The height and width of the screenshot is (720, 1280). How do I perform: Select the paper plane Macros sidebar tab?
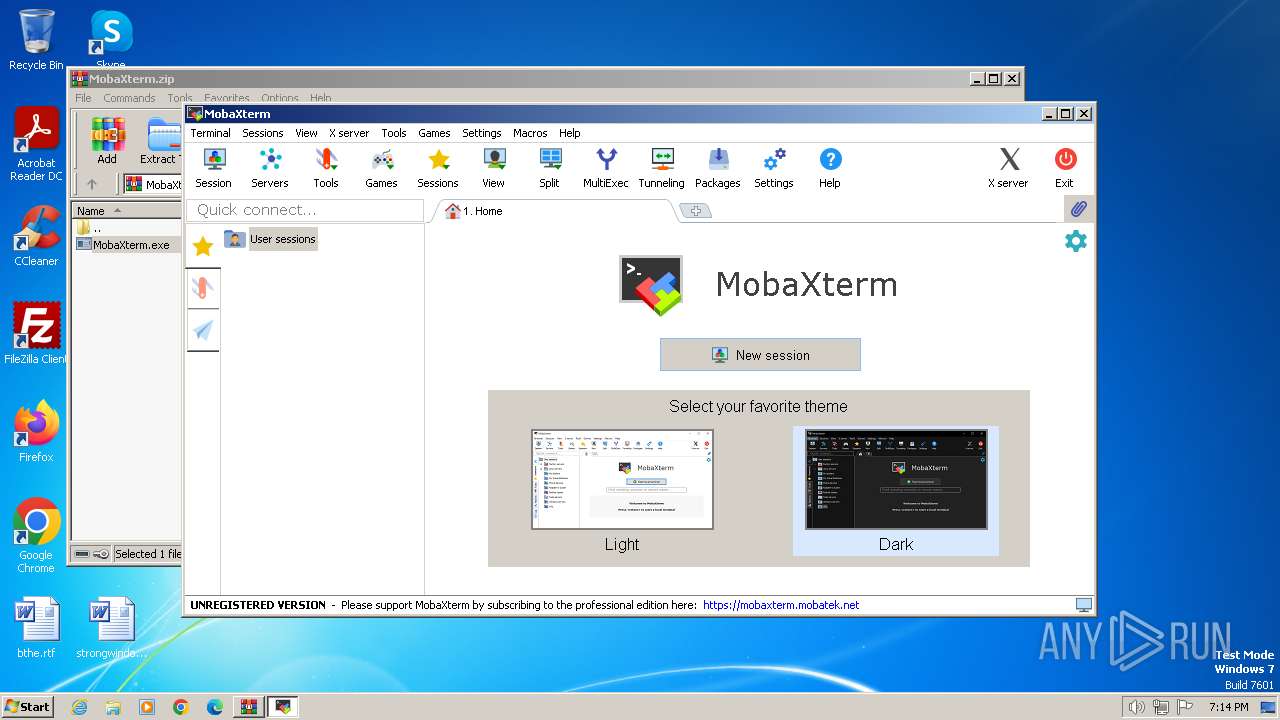coord(203,331)
